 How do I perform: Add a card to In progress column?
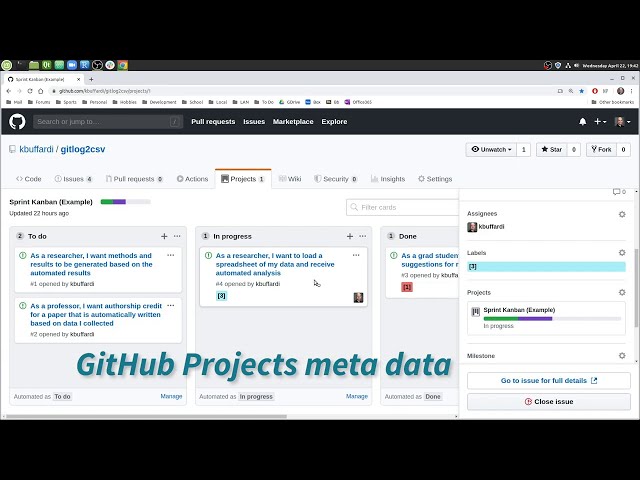pyautogui.click(x=350, y=236)
